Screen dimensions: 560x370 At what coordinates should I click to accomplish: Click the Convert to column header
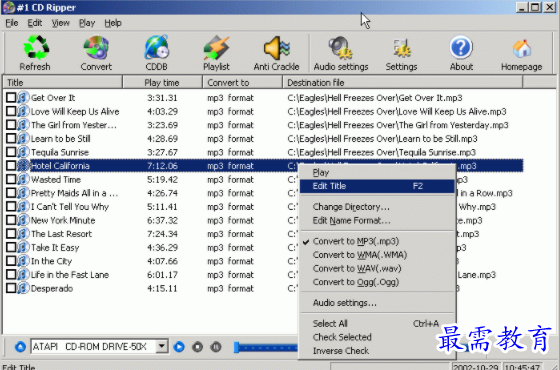[243, 82]
